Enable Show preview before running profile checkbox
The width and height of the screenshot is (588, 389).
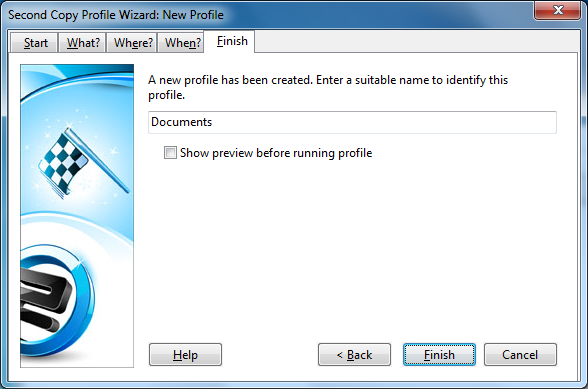coord(170,153)
